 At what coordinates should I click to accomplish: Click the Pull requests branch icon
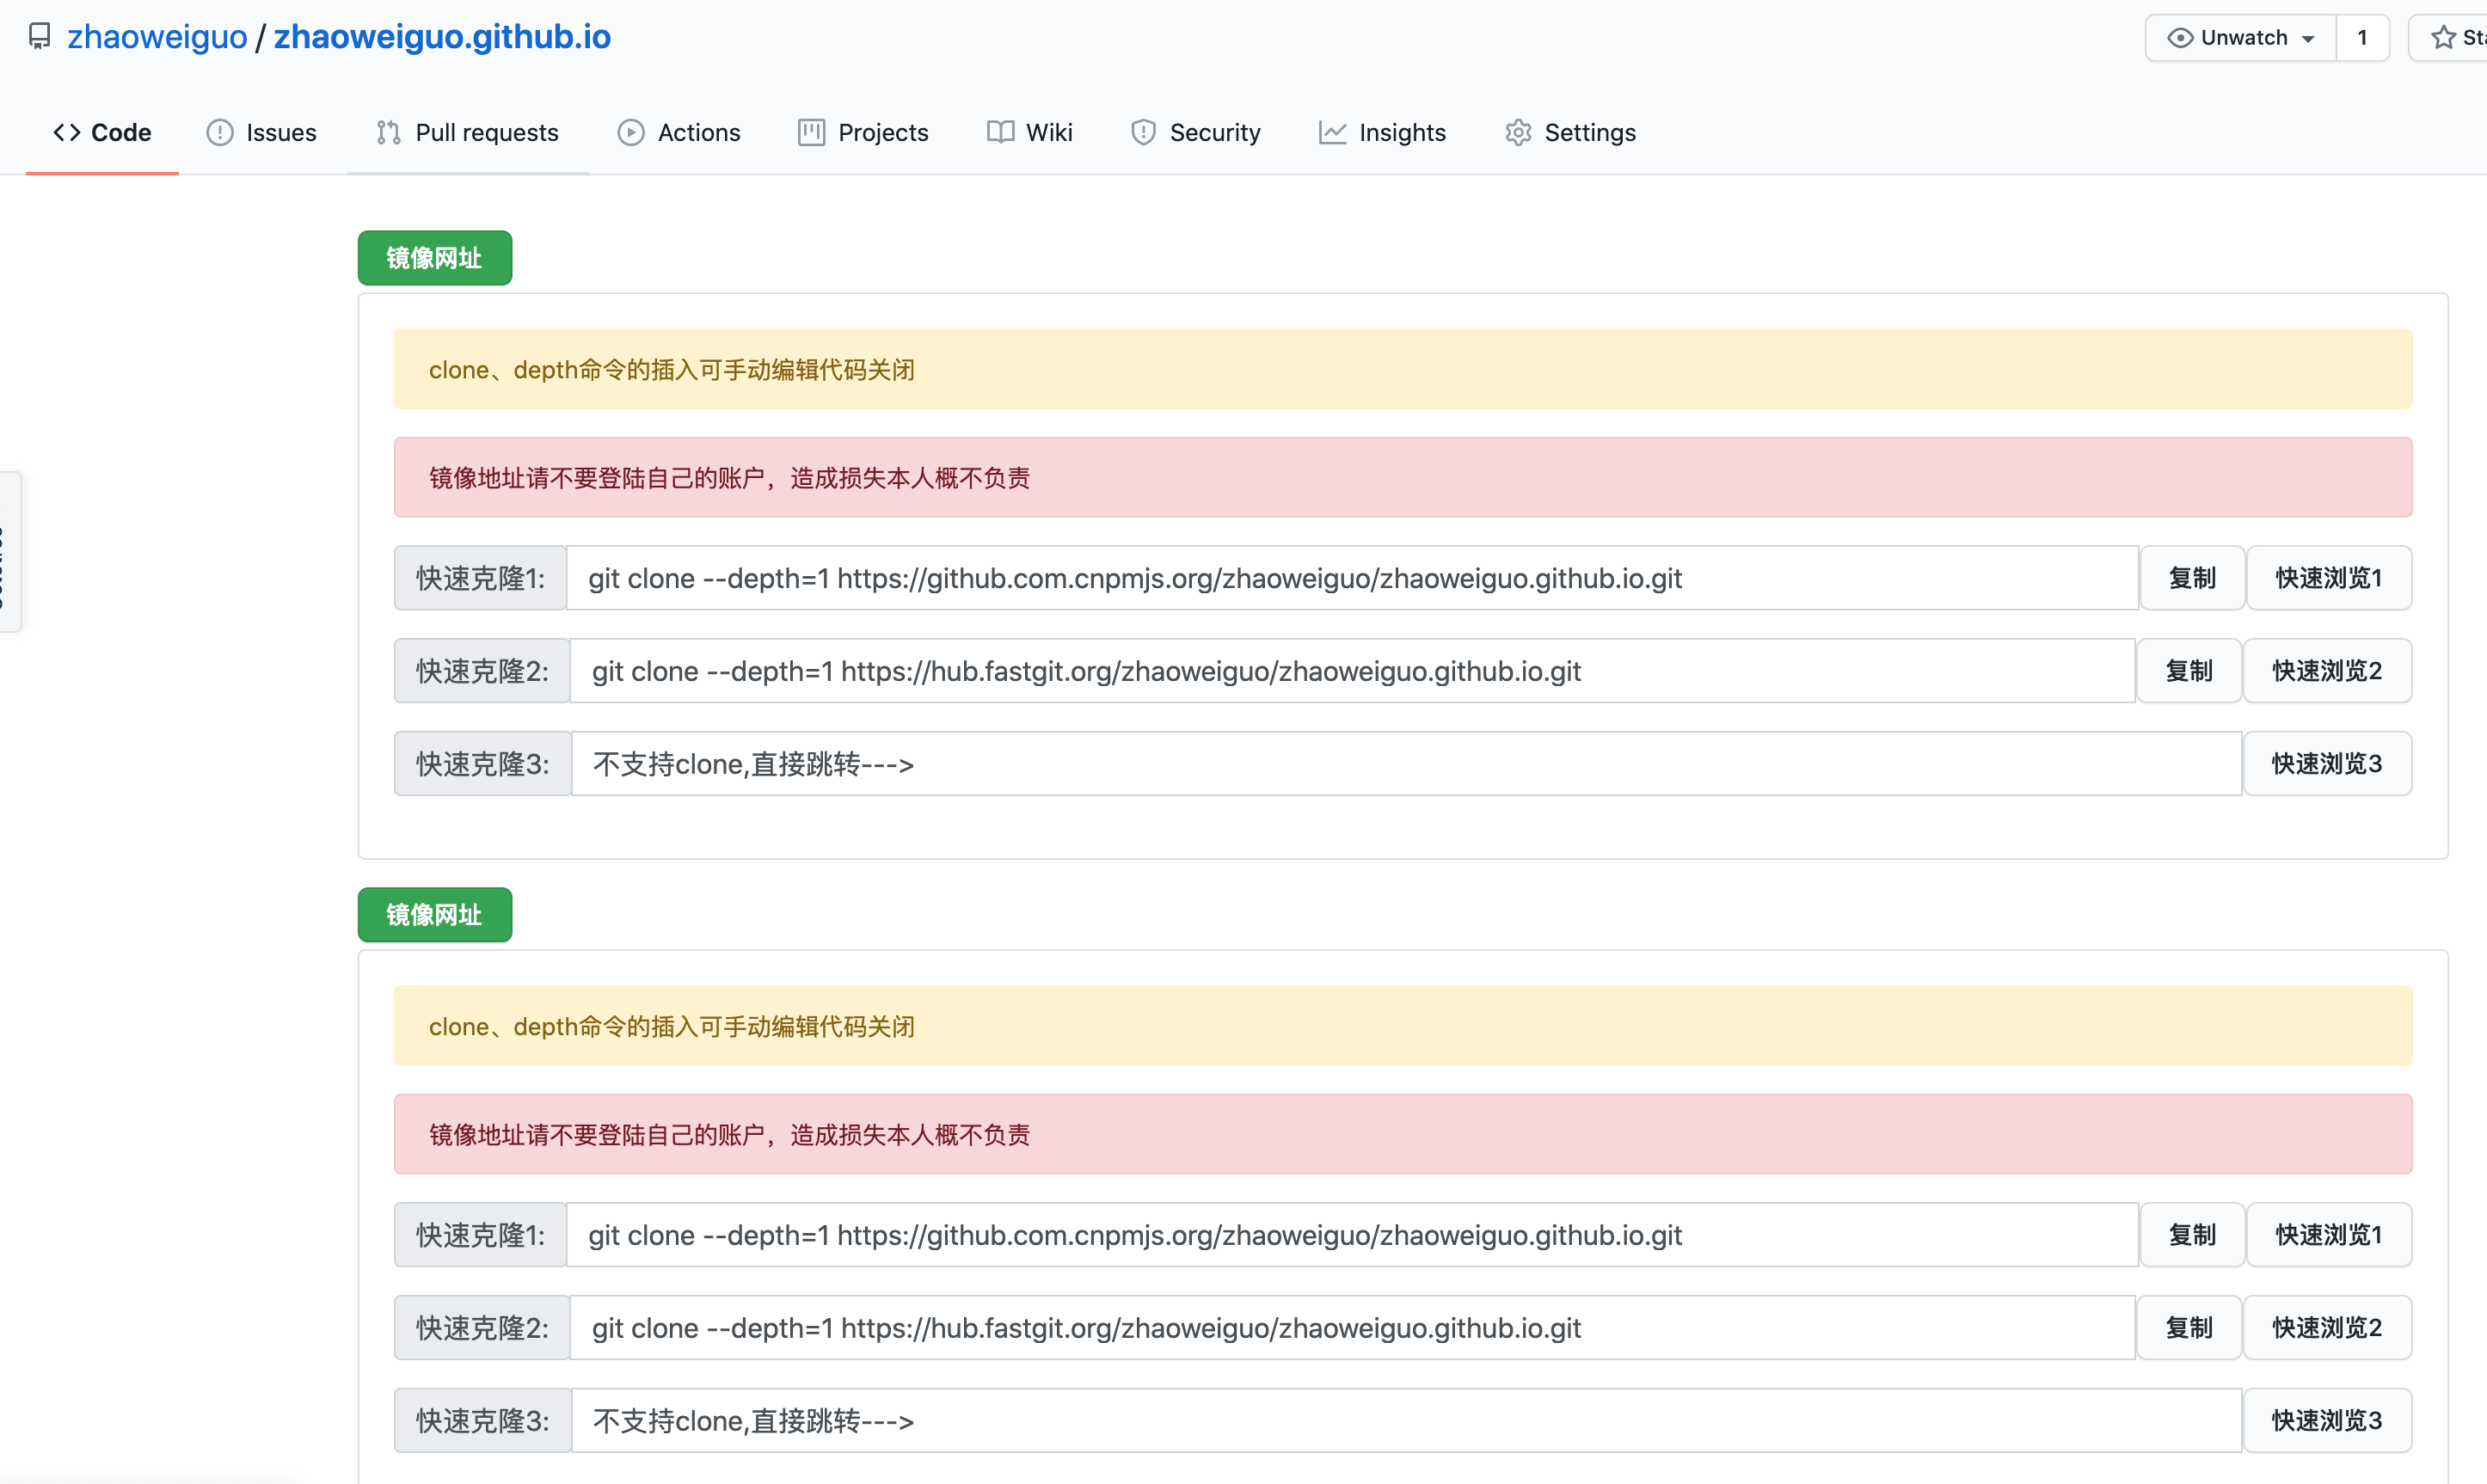[x=388, y=133]
